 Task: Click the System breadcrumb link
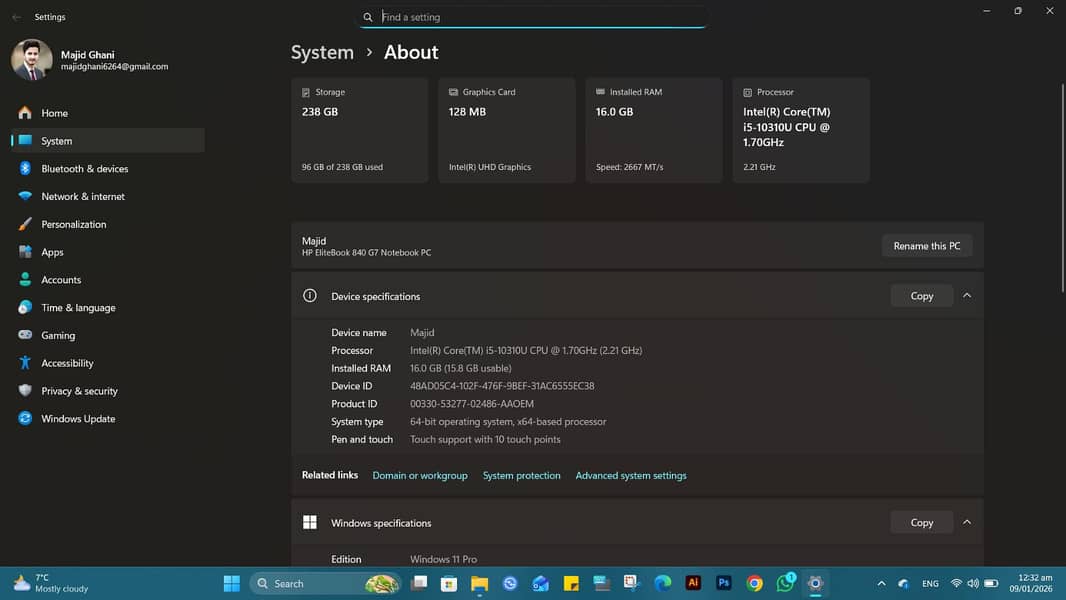[322, 53]
